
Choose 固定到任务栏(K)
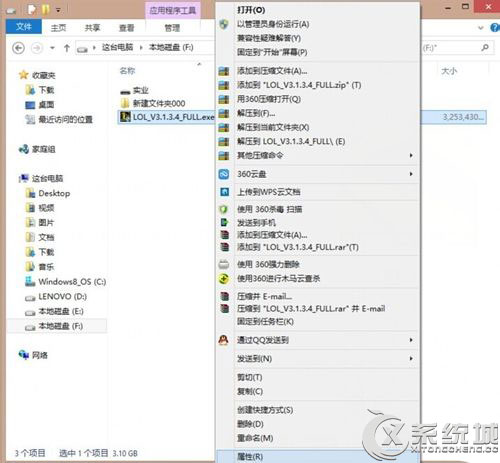[265, 321]
